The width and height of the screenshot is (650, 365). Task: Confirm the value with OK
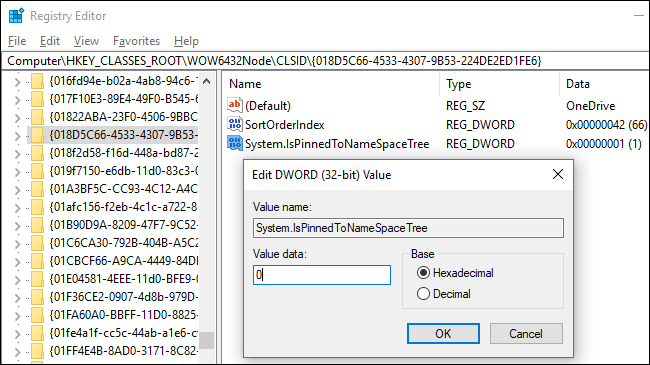(443, 333)
